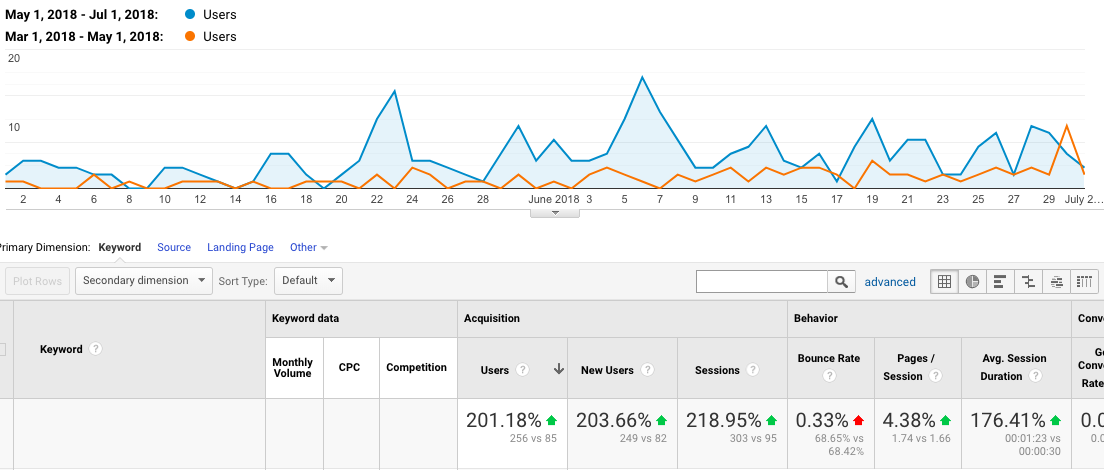1104x470 pixels.
Task: Click the Keyword data group header
Action: click(306, 319)
